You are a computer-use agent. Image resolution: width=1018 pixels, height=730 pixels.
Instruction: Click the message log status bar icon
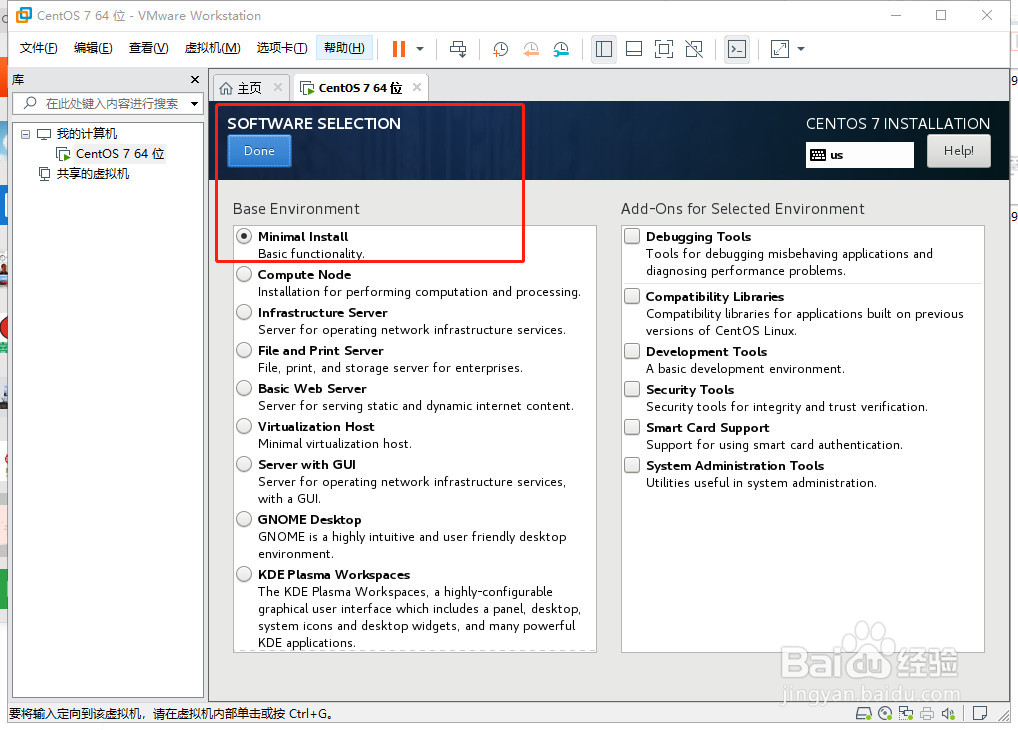coord(980,714)
